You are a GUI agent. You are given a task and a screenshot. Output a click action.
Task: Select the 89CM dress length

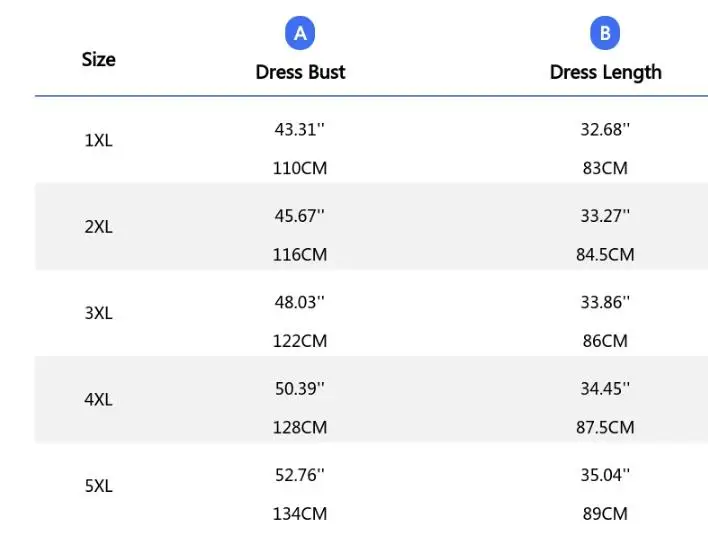(605, 514)
